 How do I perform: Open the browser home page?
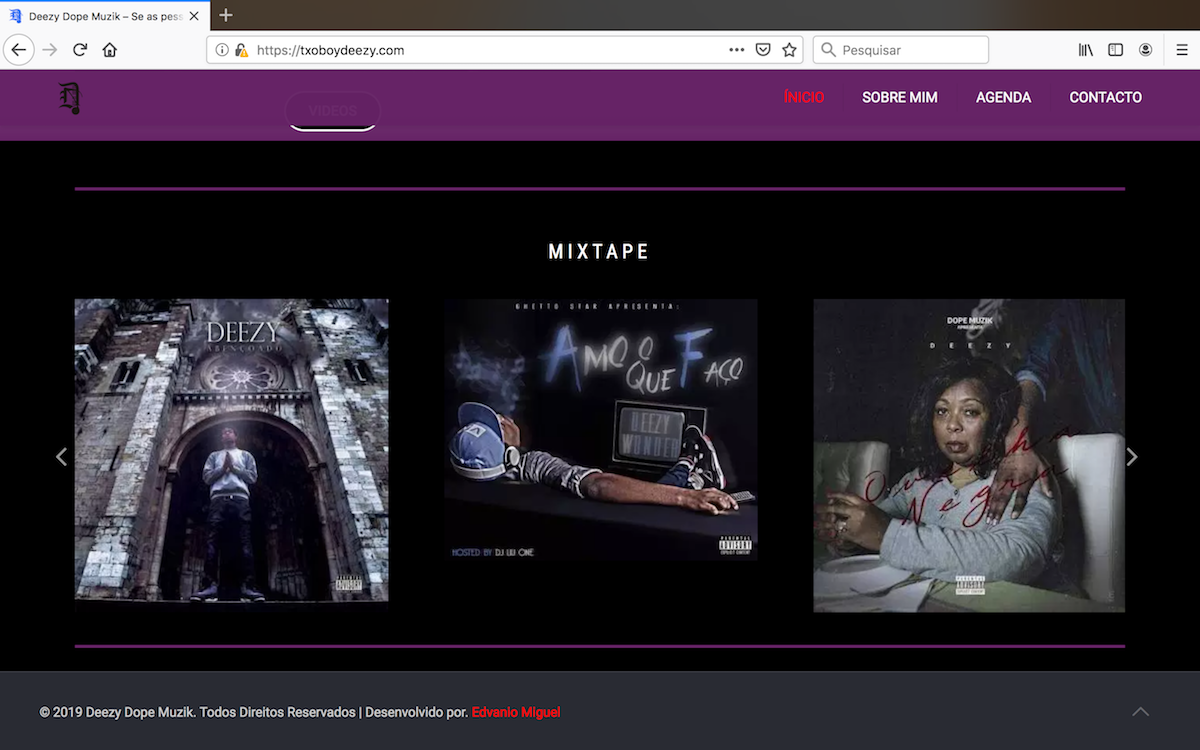click(x=110, y=50)
